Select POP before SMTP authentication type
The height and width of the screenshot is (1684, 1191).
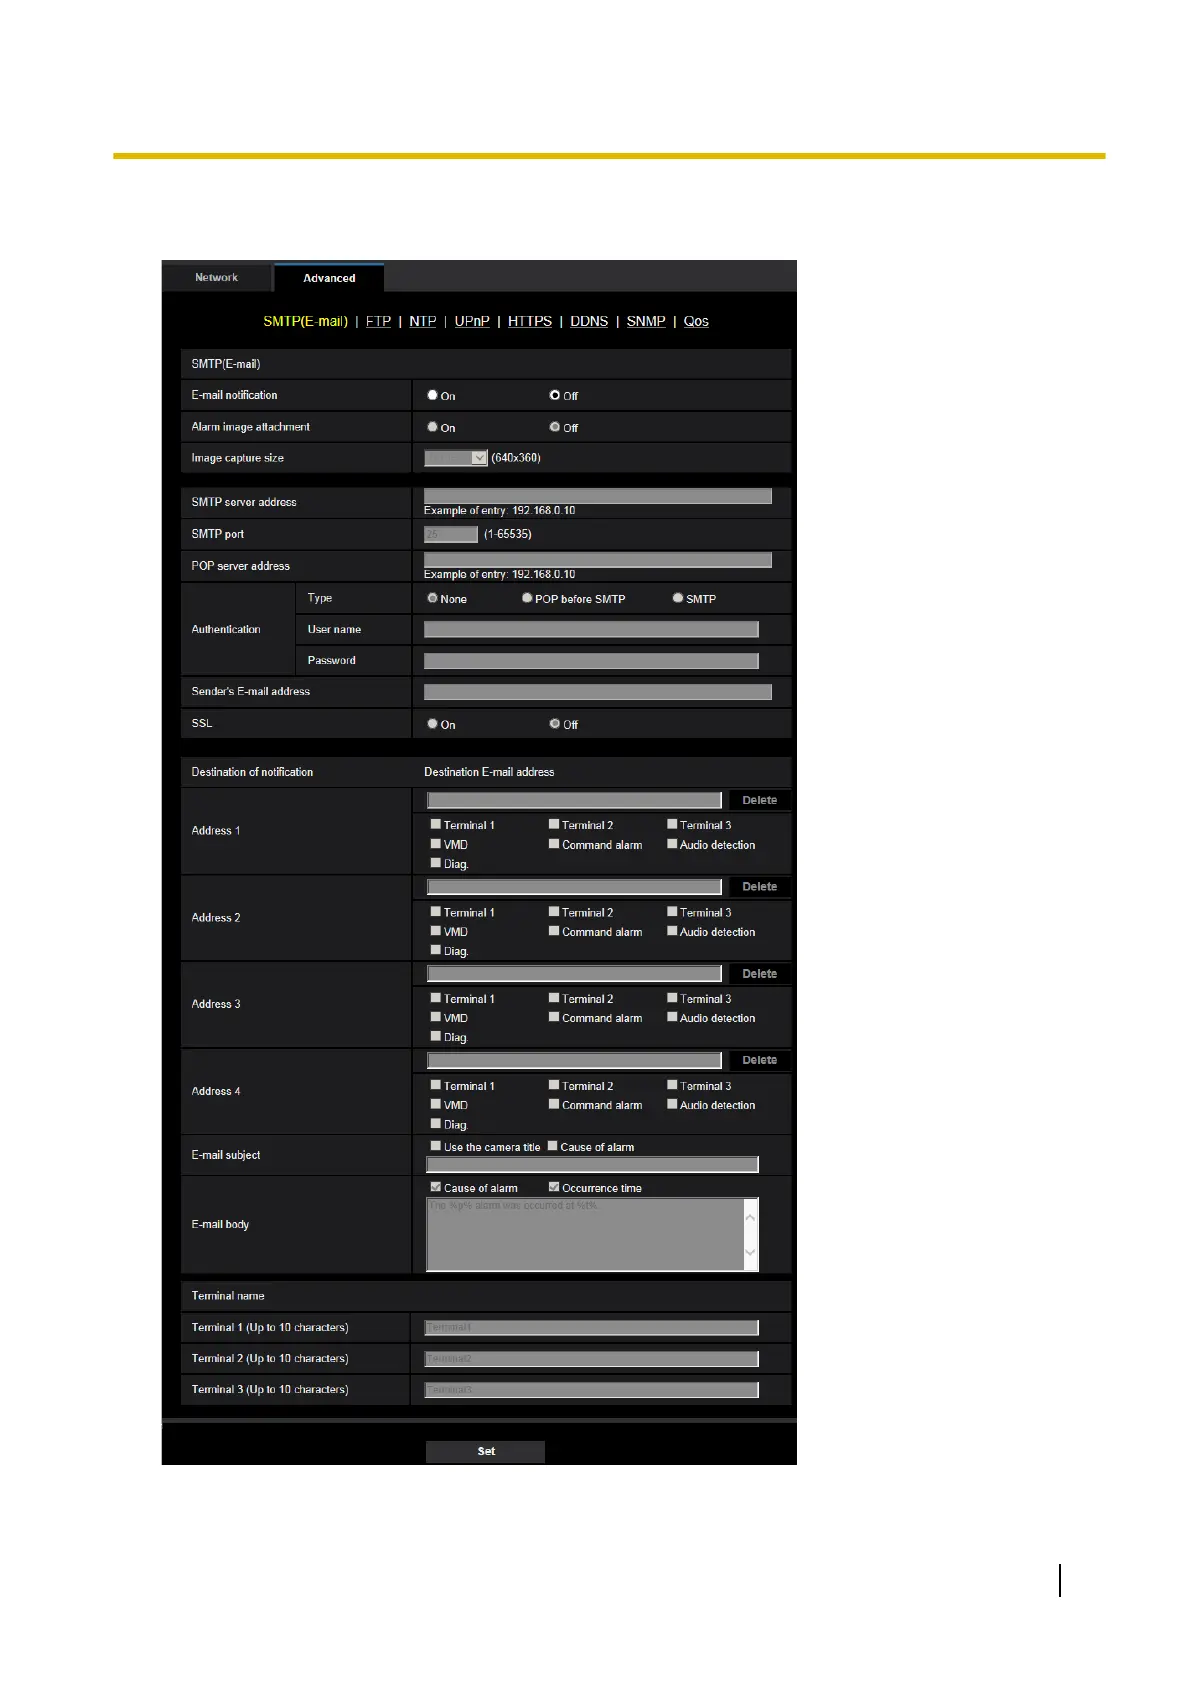point(527,598)
